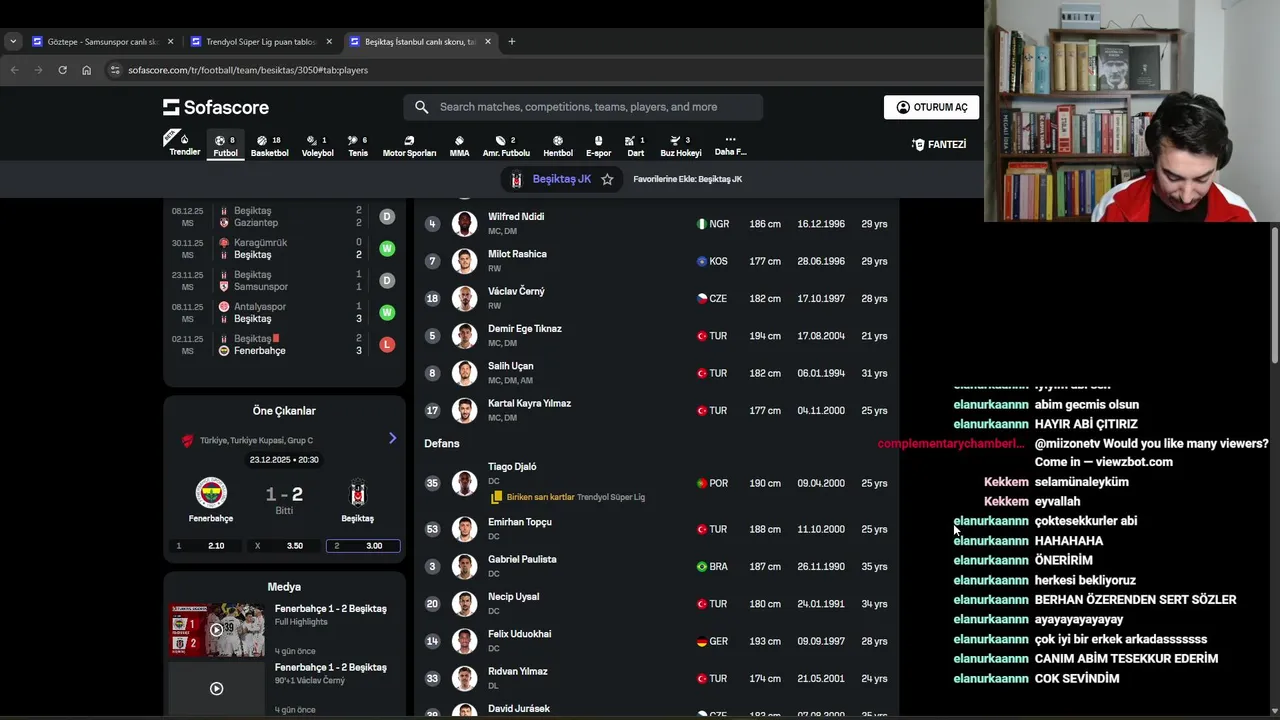Open Wilfred Ndidi player profile

pyautogui.click(x=656, y=224)
